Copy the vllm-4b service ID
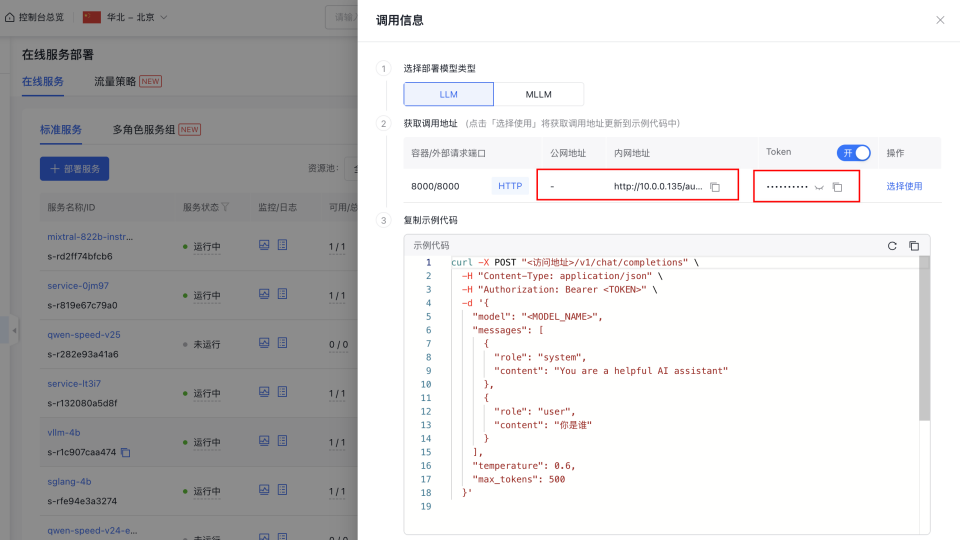This screenshot has width=960, height=540. click(125, 452)
